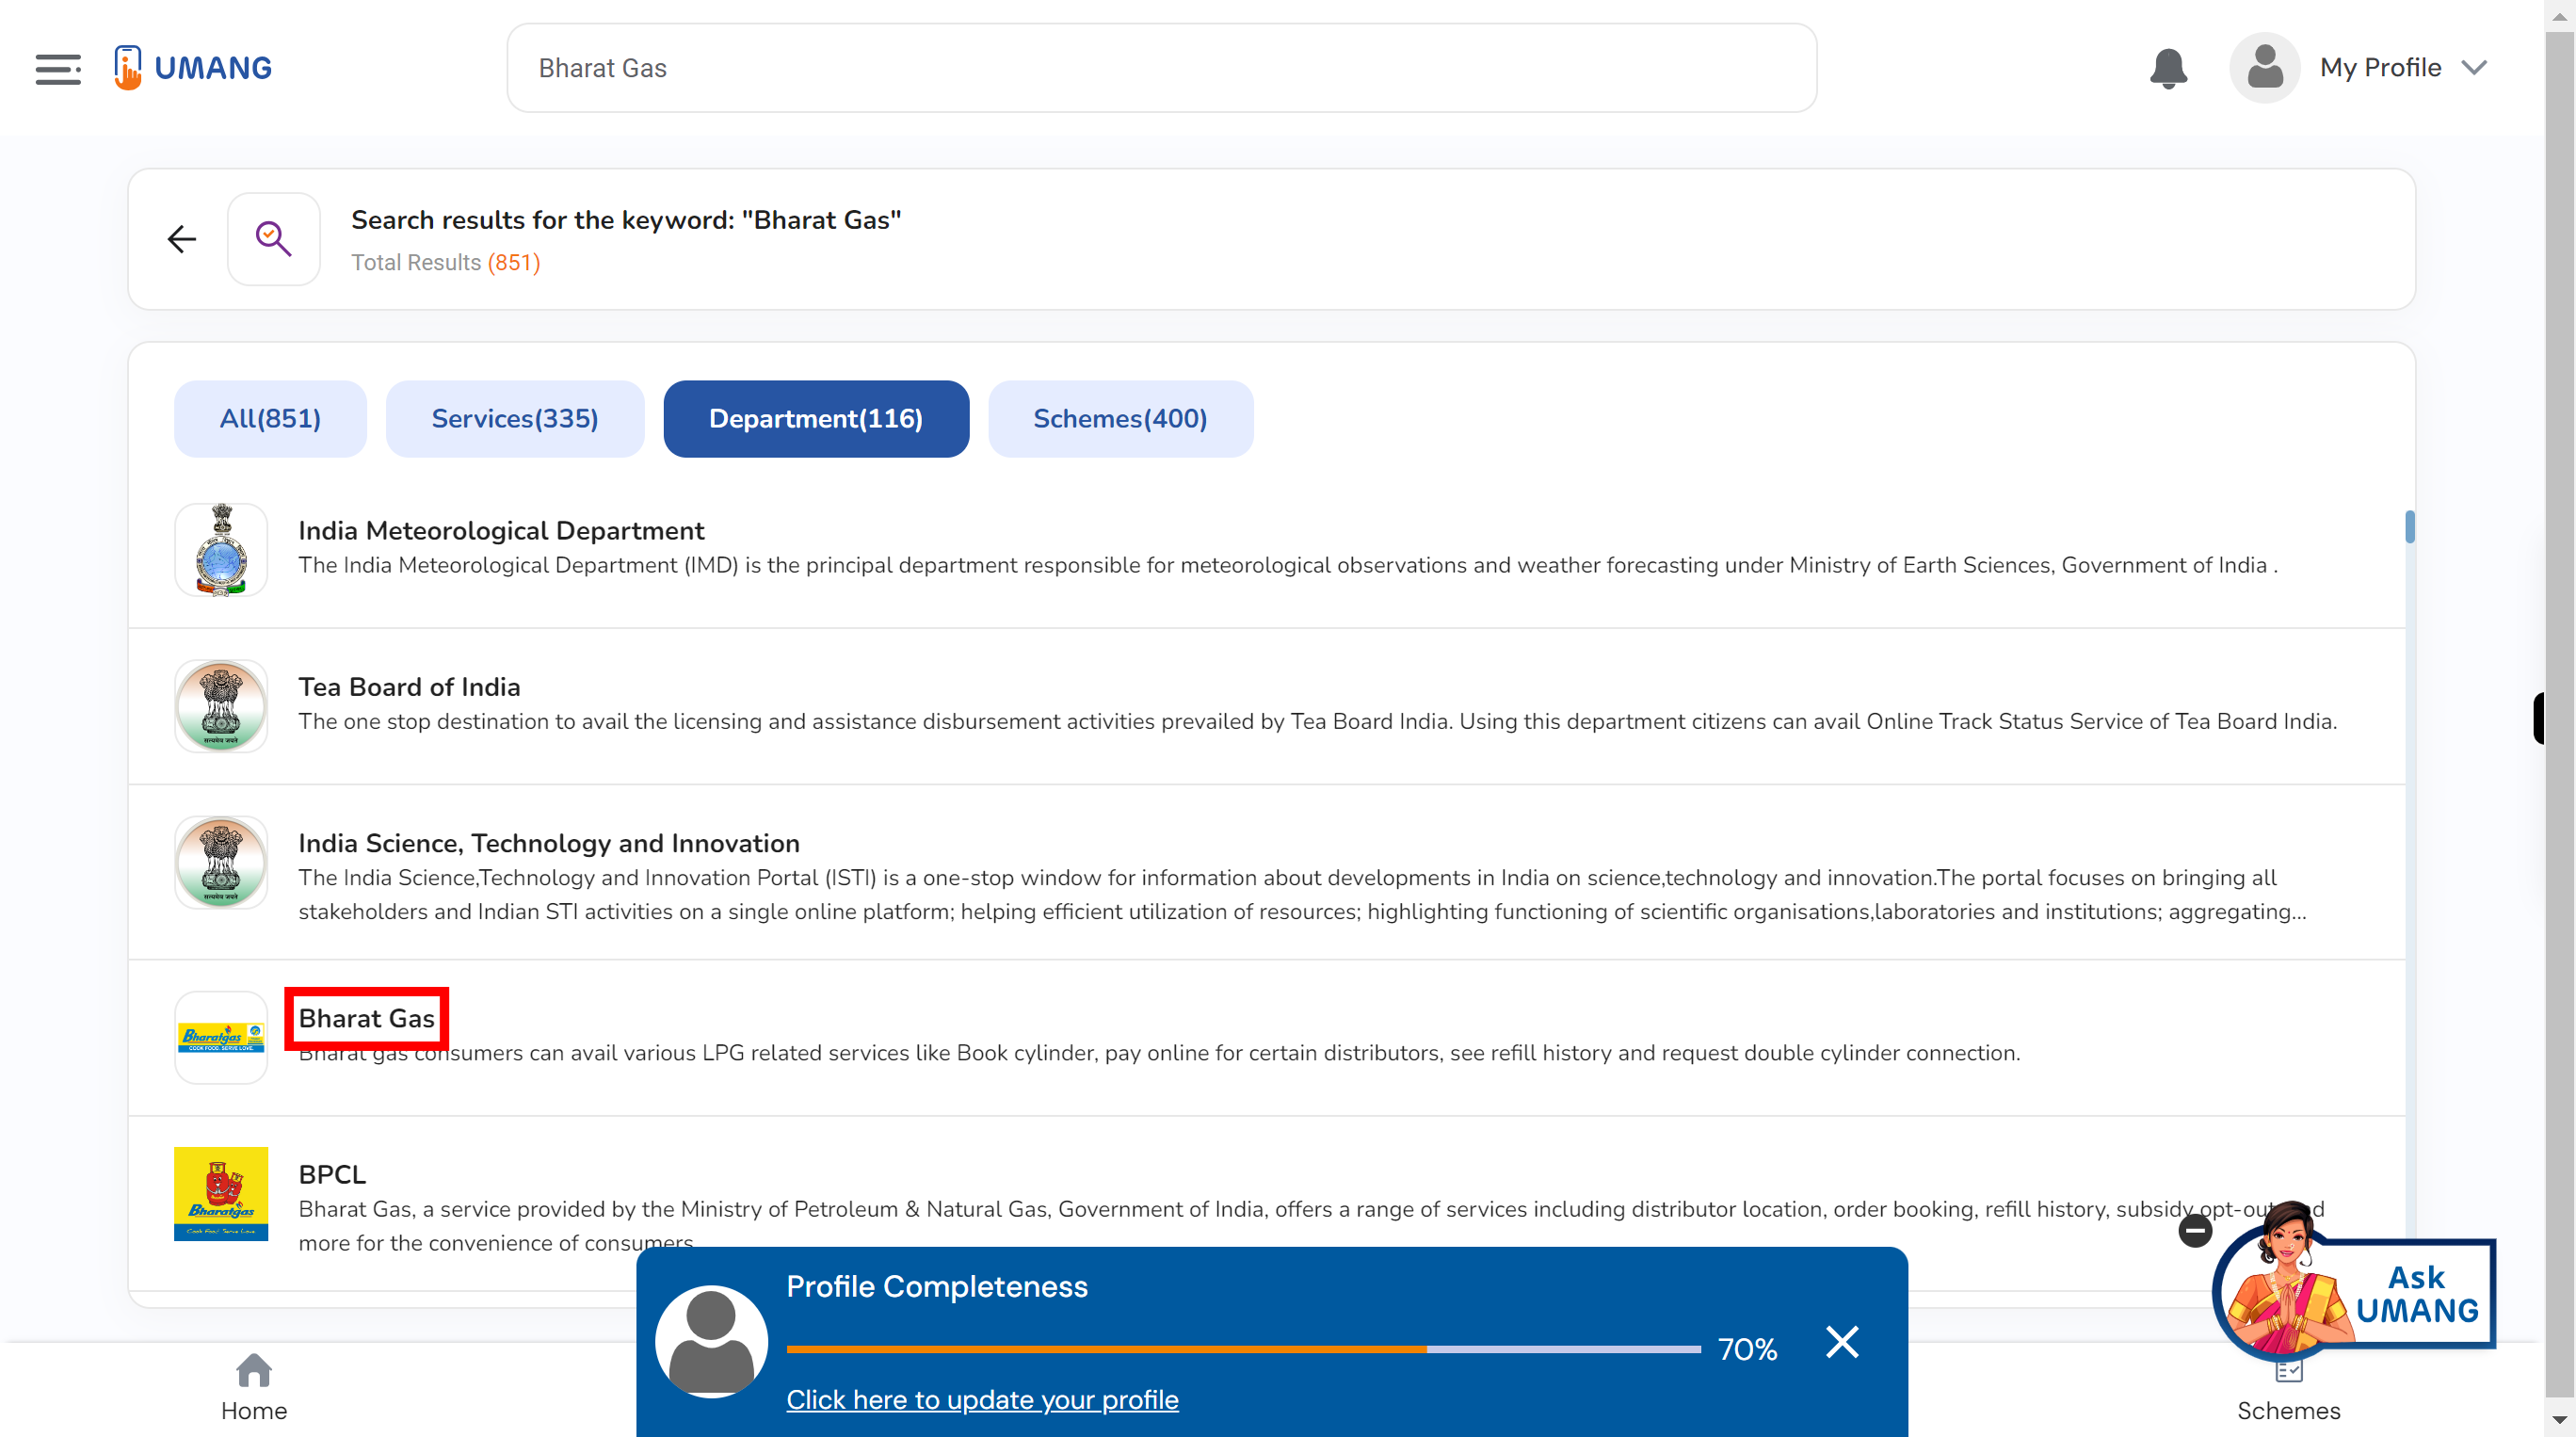Open the Bharat Gas department title
Screen dimensions: 2576x1437
pyautogui.click(x=366, y=1018)
